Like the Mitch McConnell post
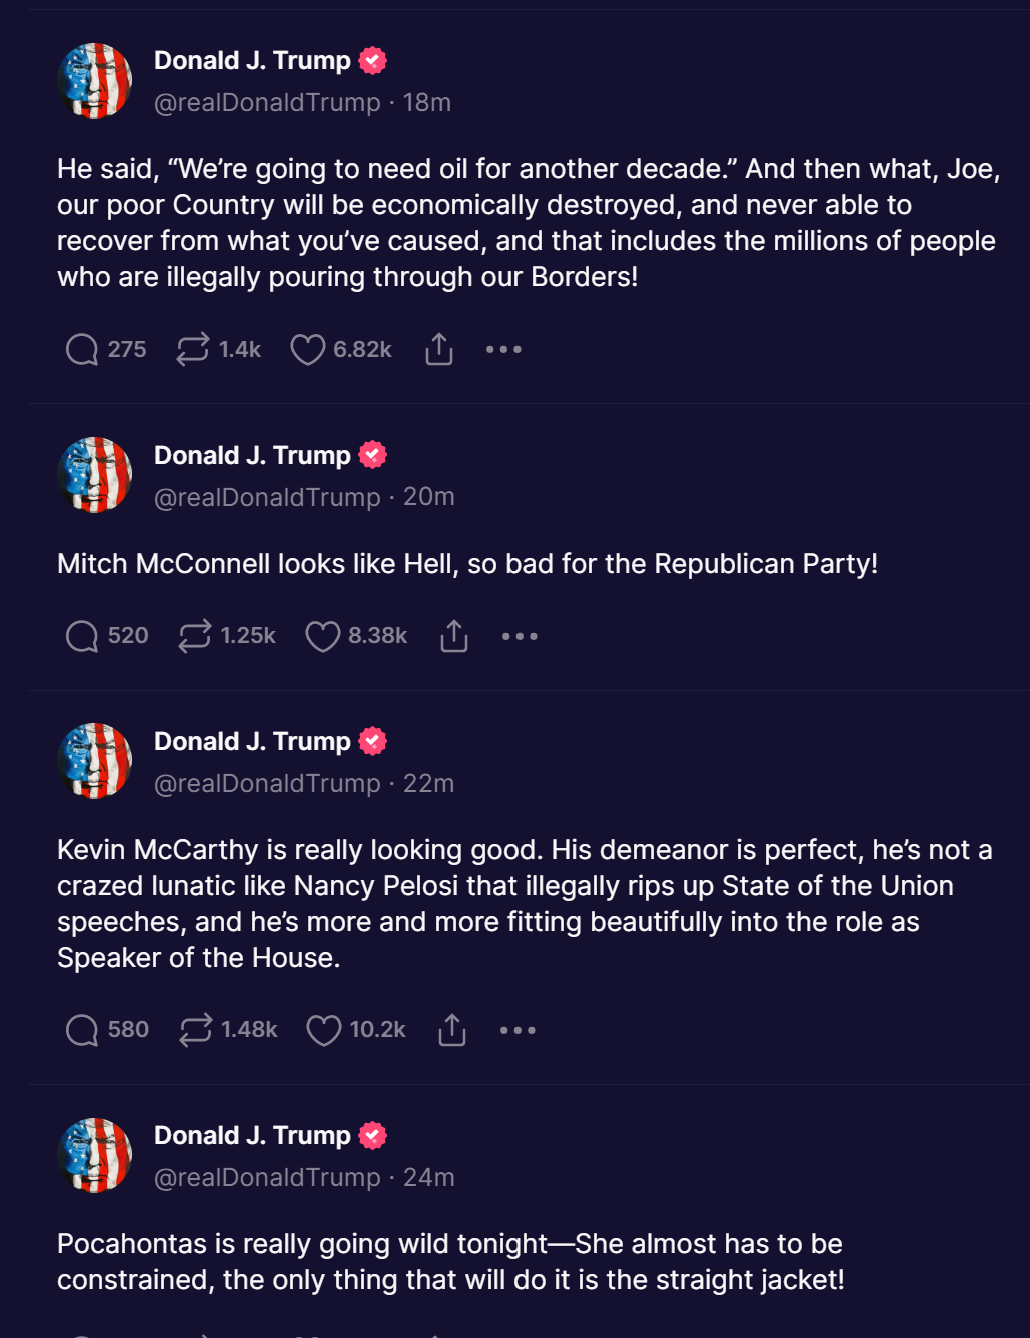1030x1338 pixels. click(322, 636)
